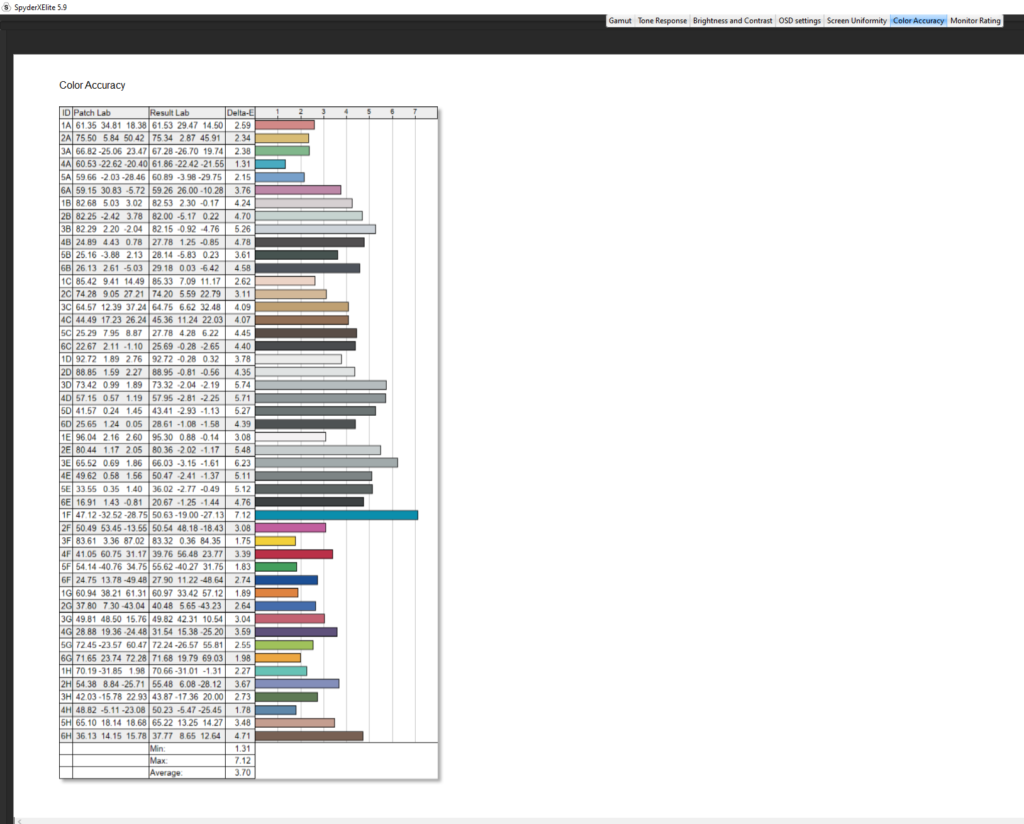Select the Color Accuracy tab

918,20
